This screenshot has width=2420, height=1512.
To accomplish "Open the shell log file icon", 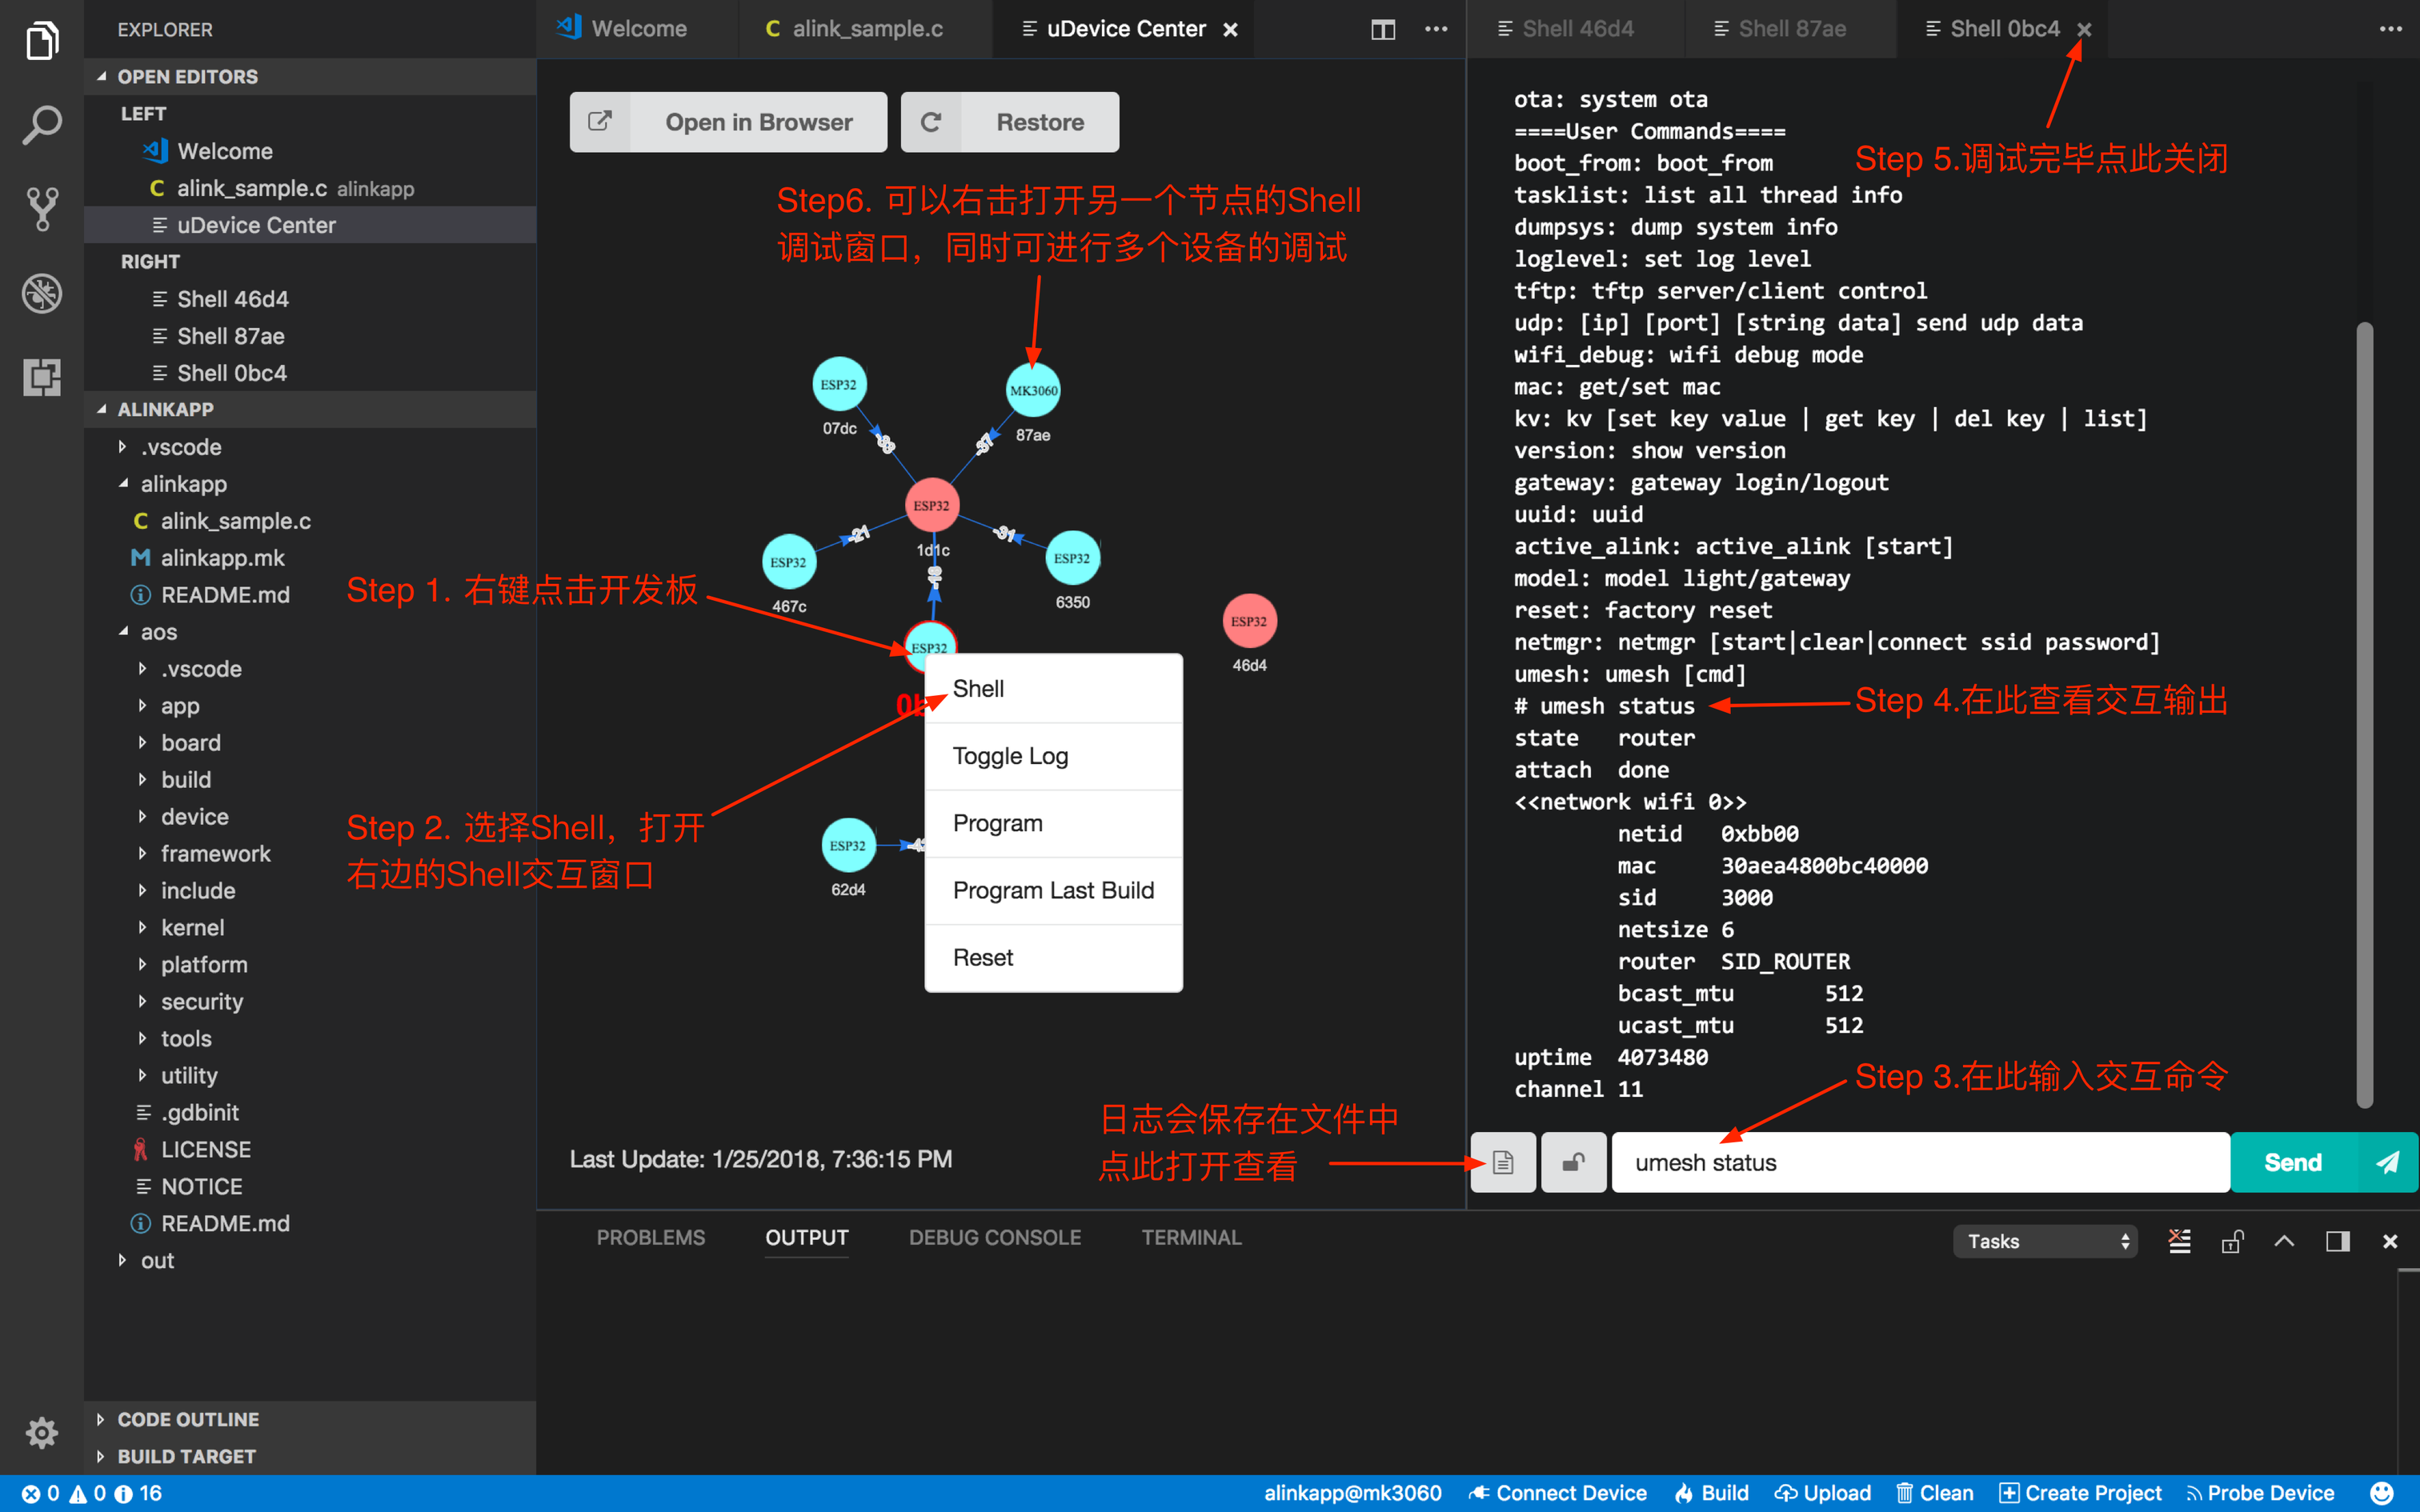I will (x=1502, y=1162).
